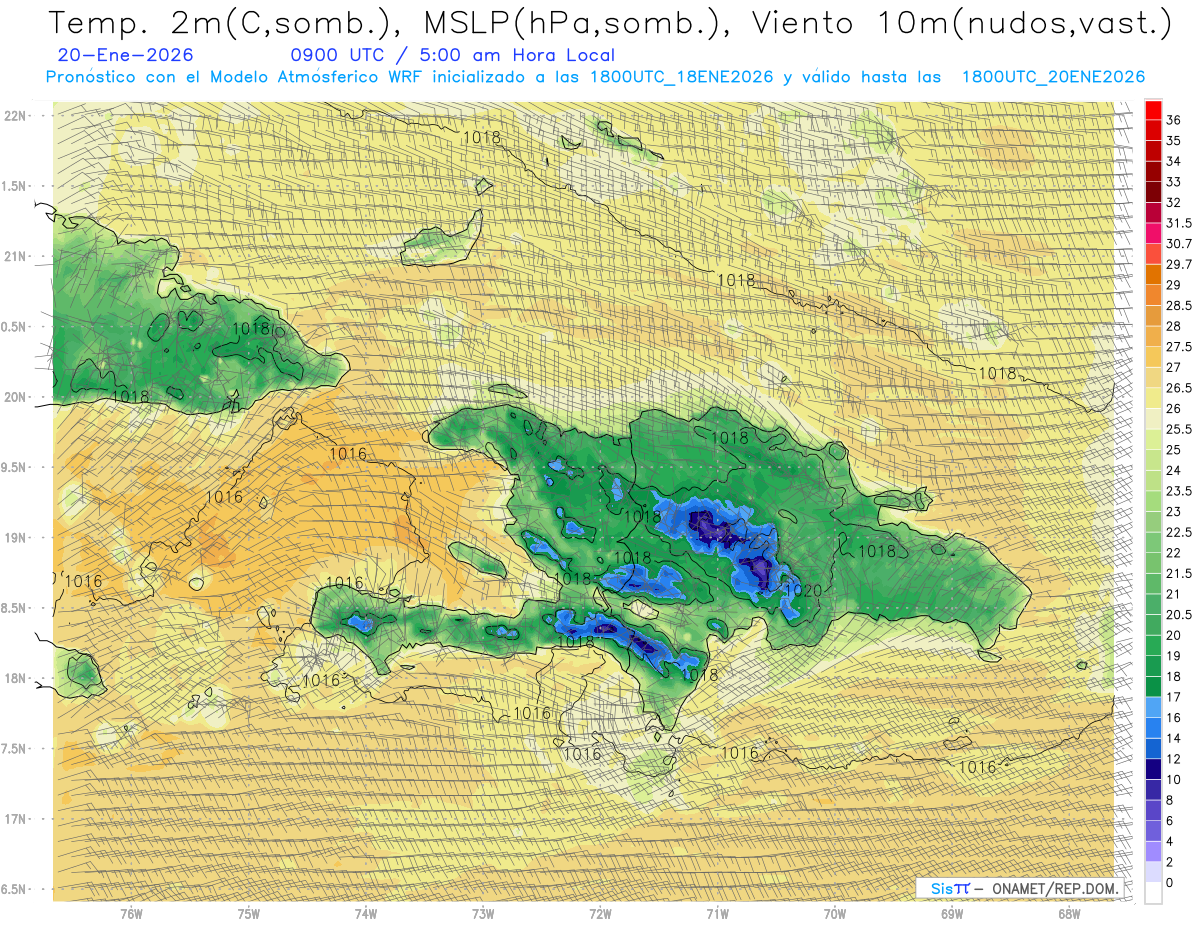This screenshot has width=1200, height=927.
Task: Click the white swatch below the 0 label
Action: tap(1153, 893)
